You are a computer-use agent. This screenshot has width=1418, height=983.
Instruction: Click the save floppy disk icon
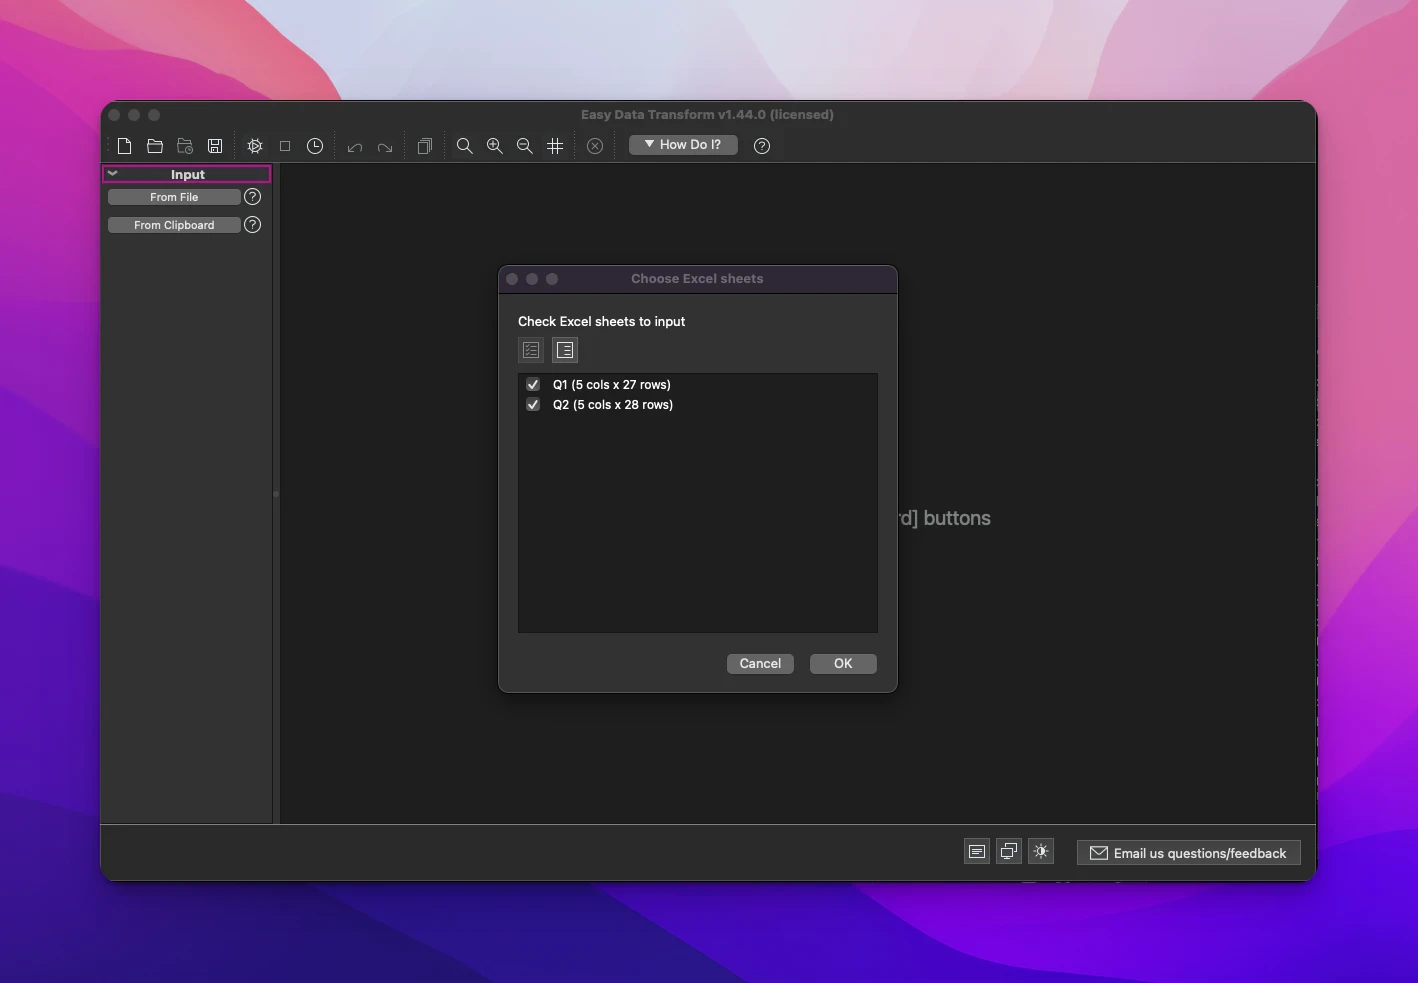pyautogui.click(x=215, y=146)
